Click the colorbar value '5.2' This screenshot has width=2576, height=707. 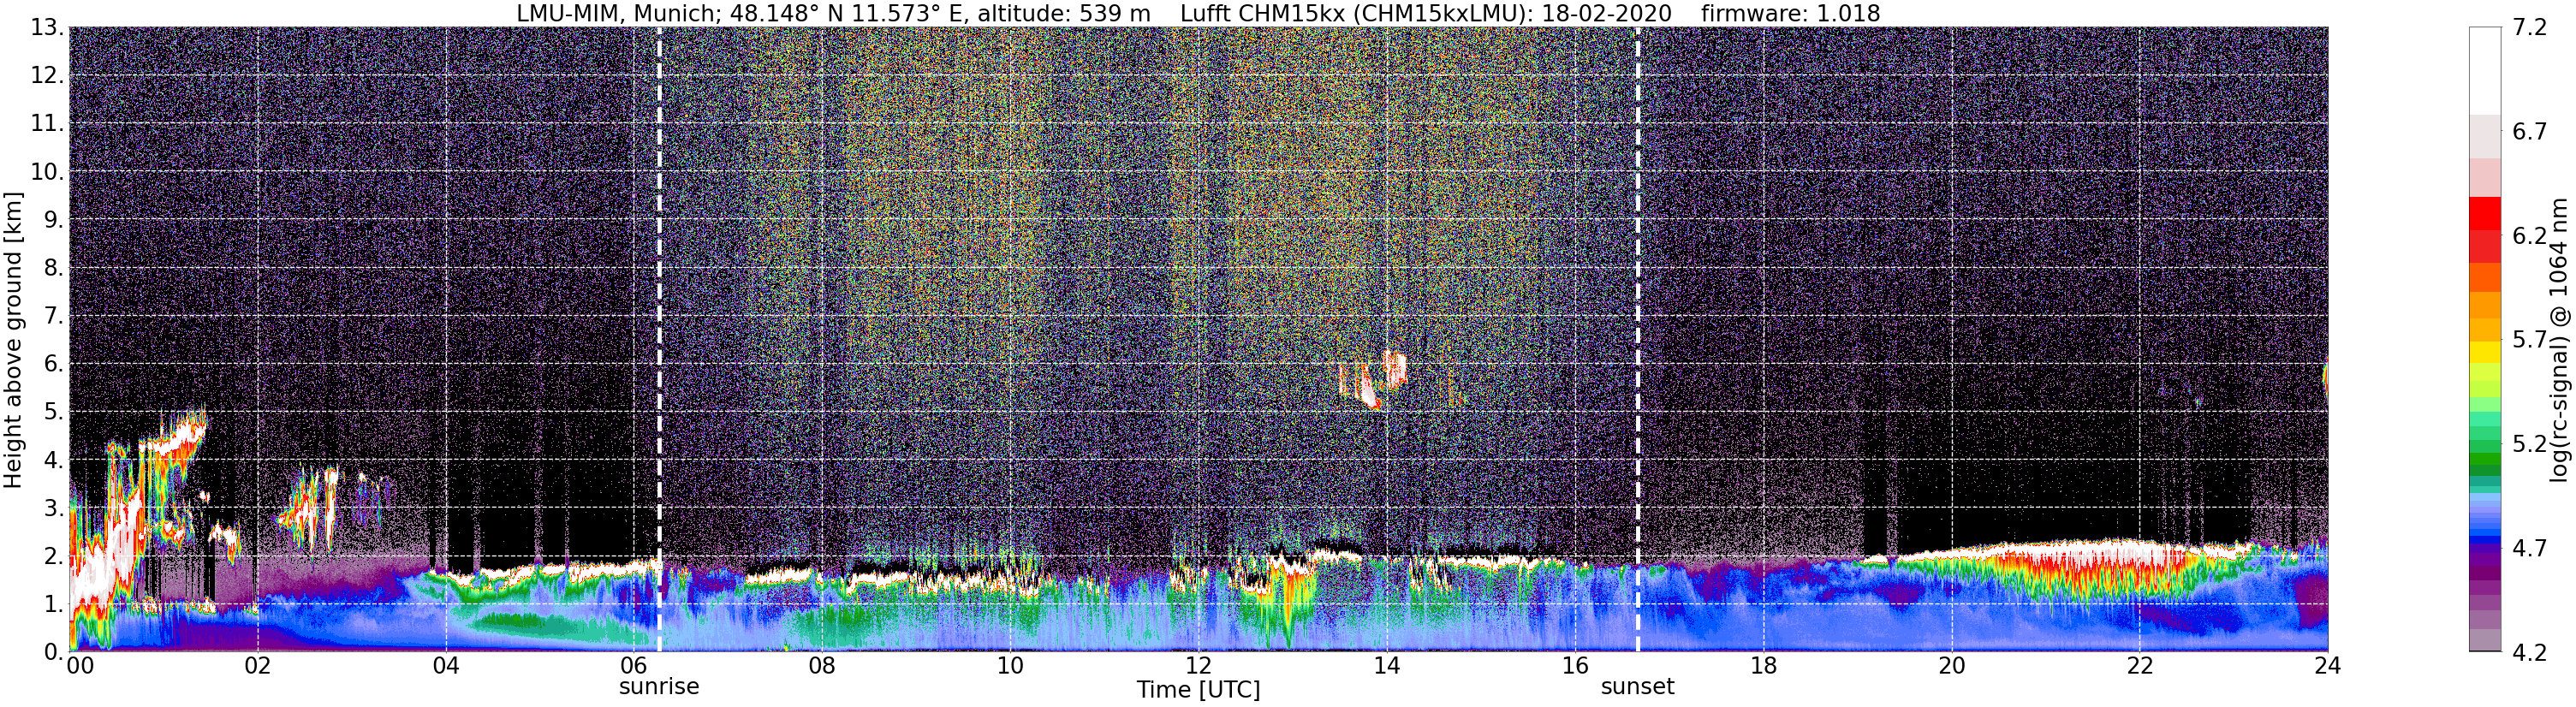pos(2529,444)
